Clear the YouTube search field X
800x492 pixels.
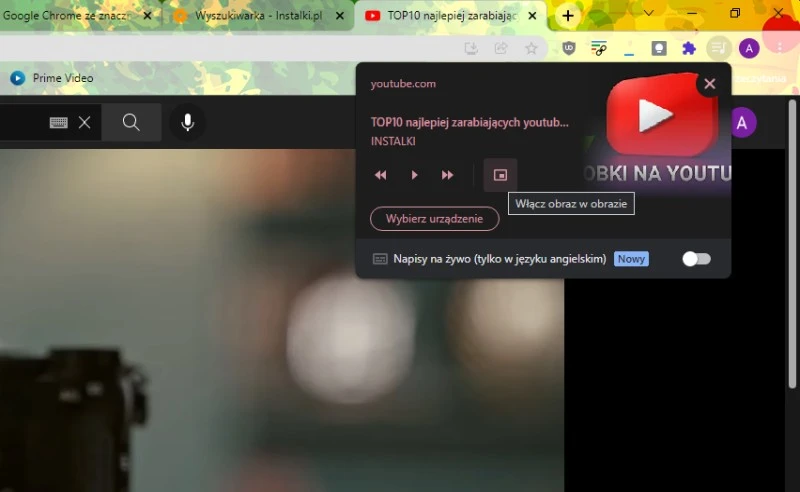(x=85, y=122)
